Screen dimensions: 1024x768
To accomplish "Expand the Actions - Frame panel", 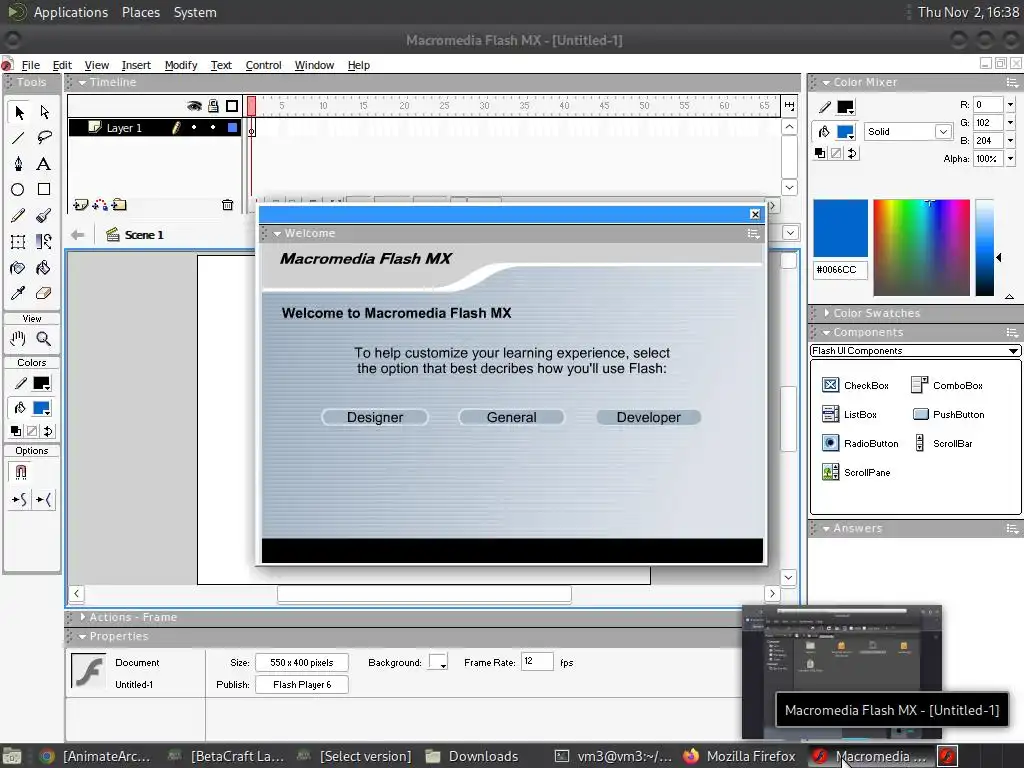I will click(82, 617).
